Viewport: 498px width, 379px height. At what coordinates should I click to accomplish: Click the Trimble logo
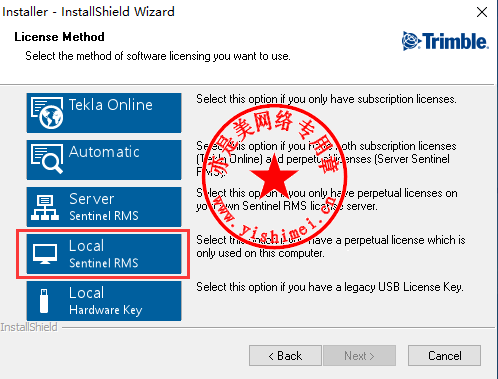coord(445,41)
